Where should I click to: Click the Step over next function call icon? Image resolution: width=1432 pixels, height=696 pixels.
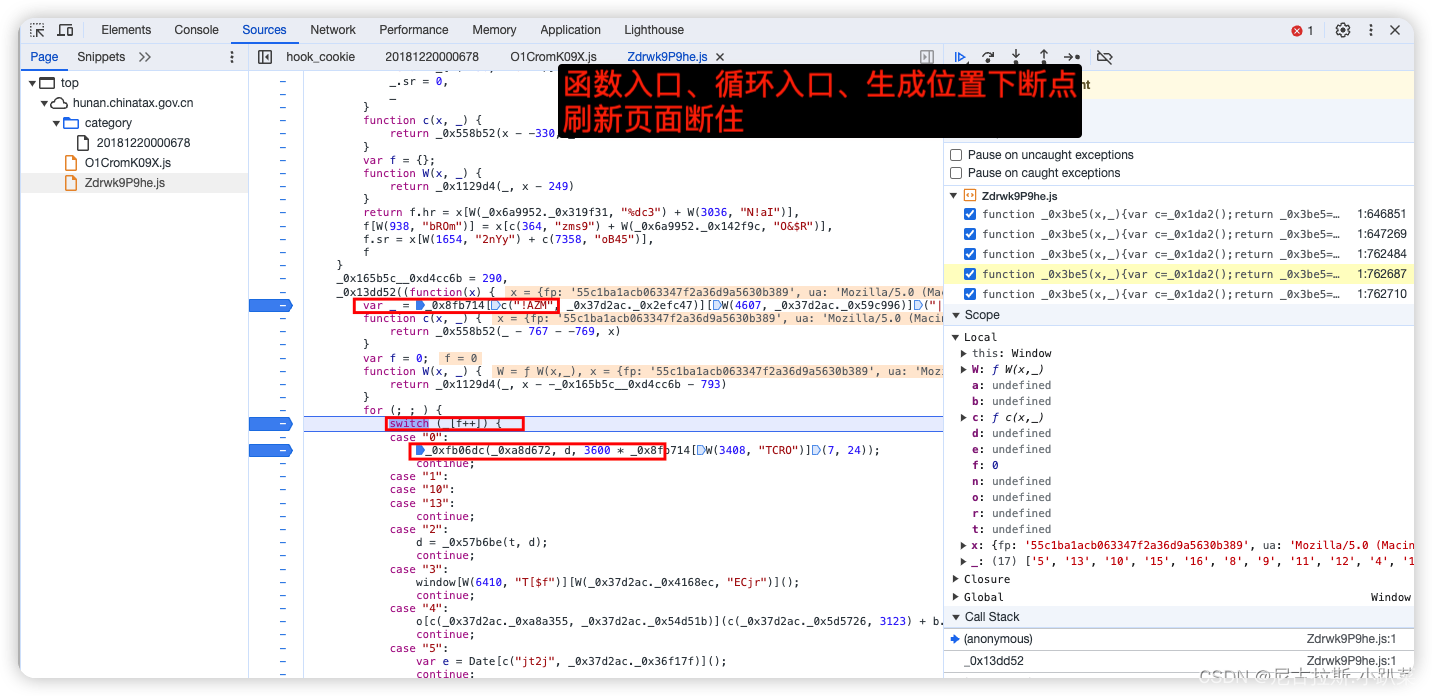tap(988, 57)
